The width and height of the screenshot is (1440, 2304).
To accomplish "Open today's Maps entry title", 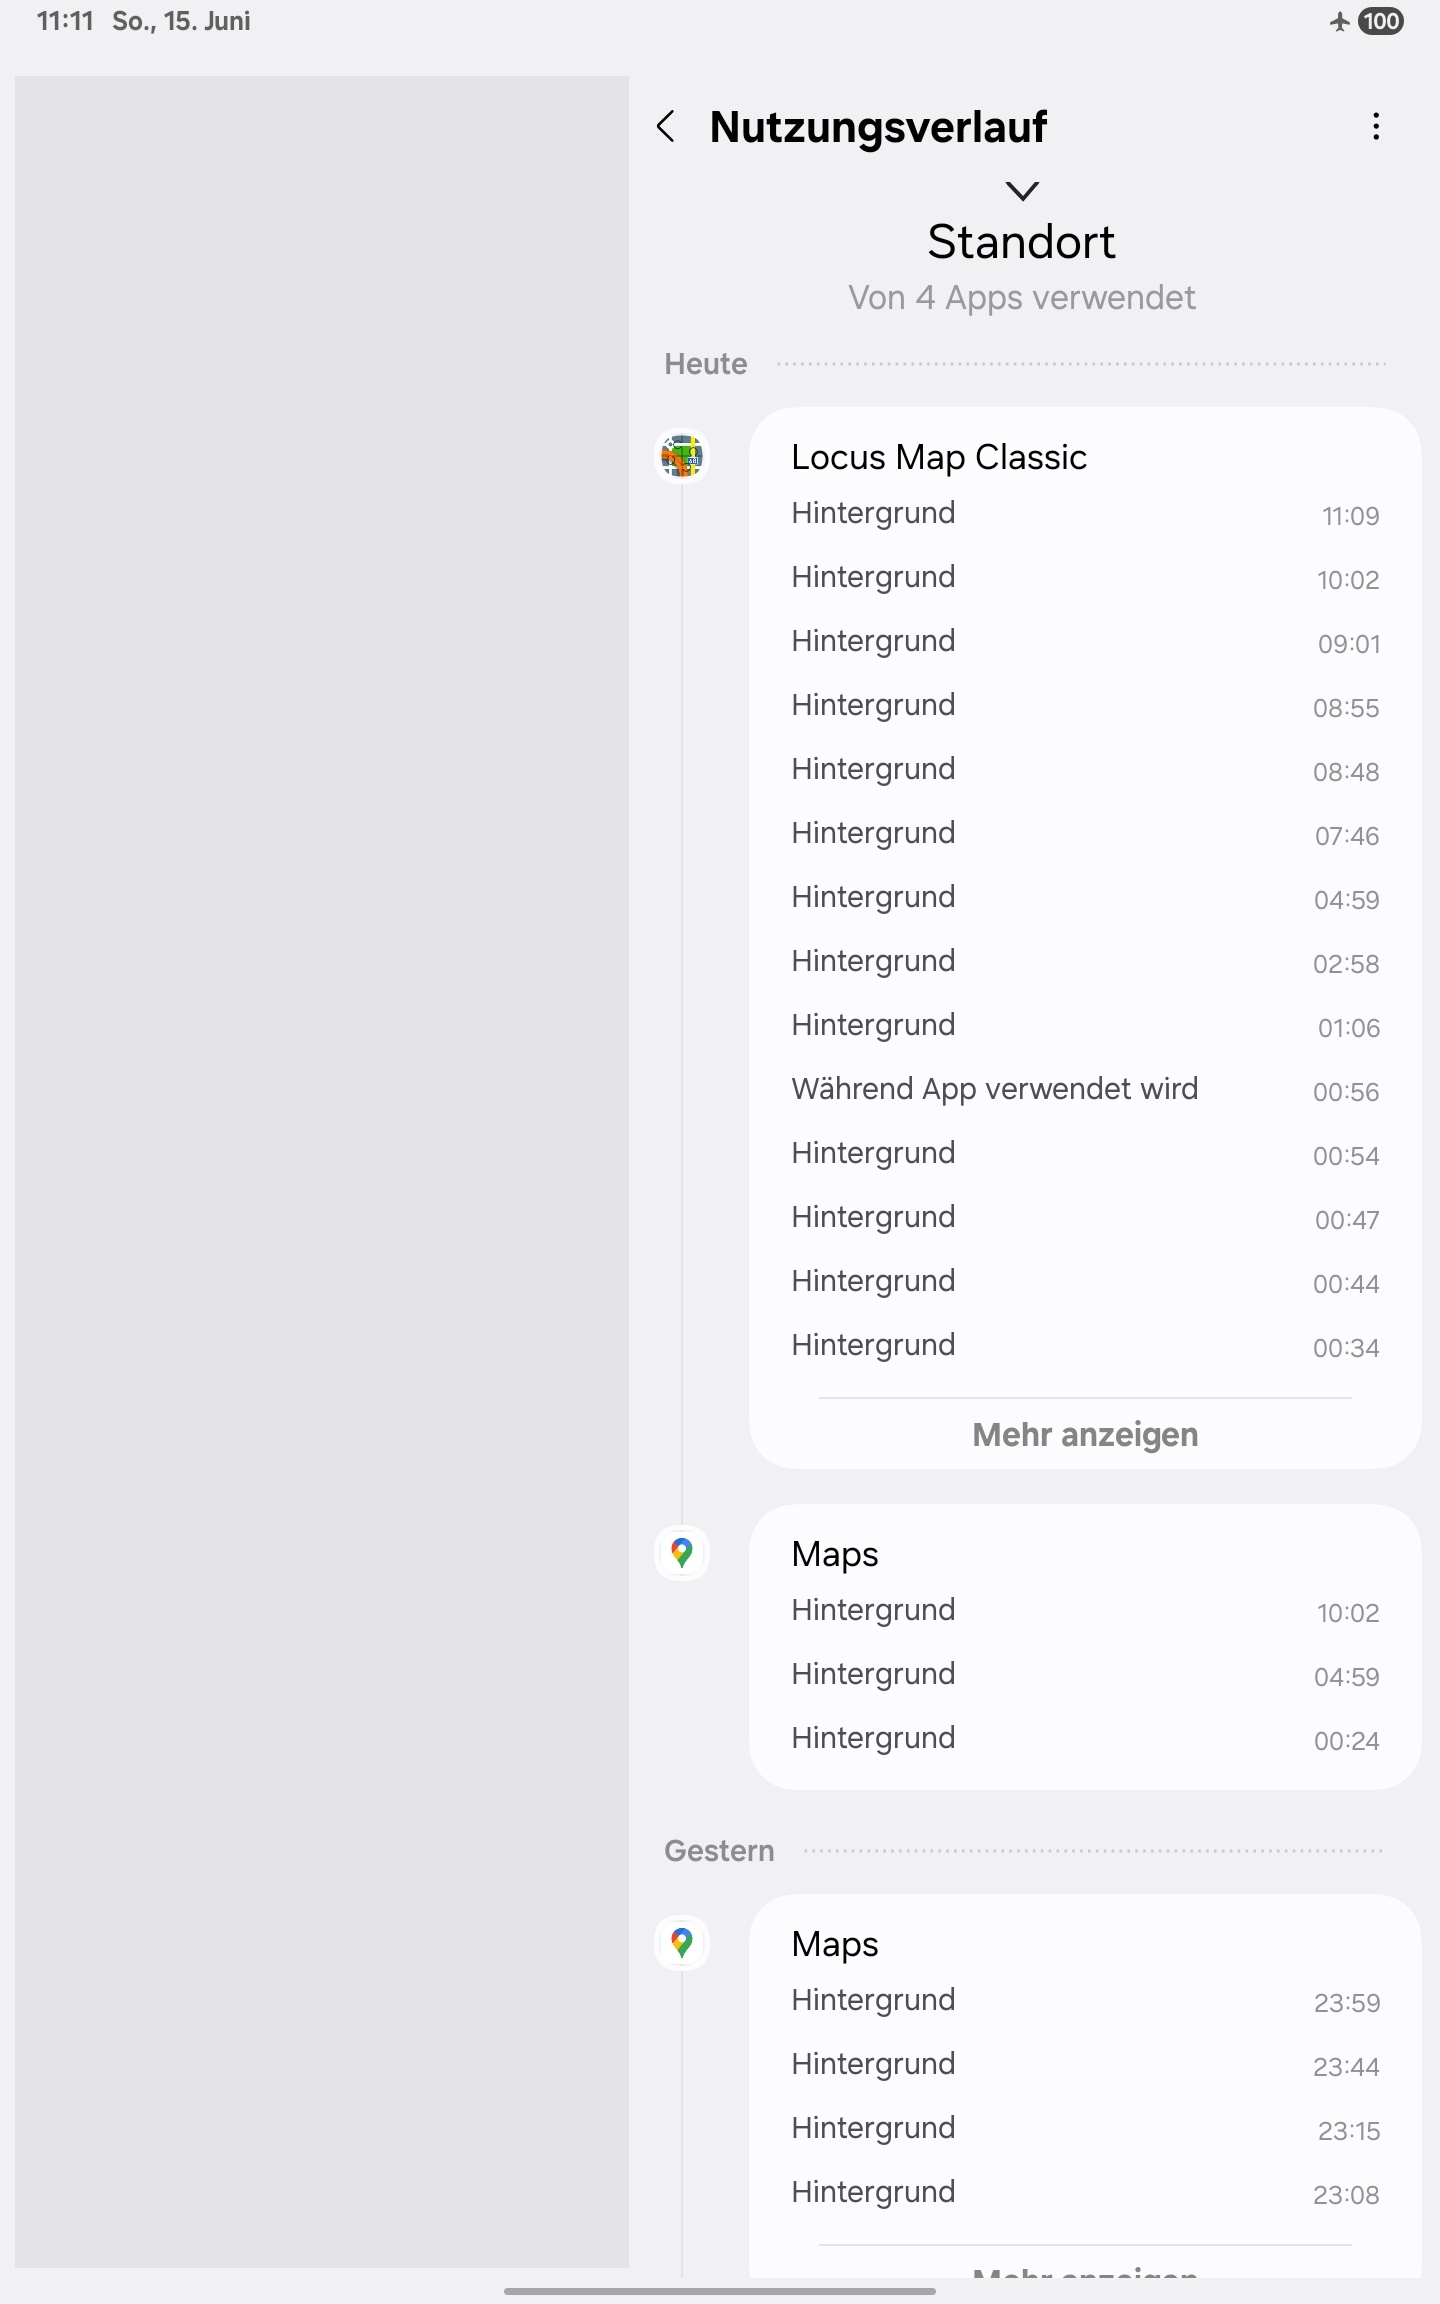I will tap(834, 1554).
